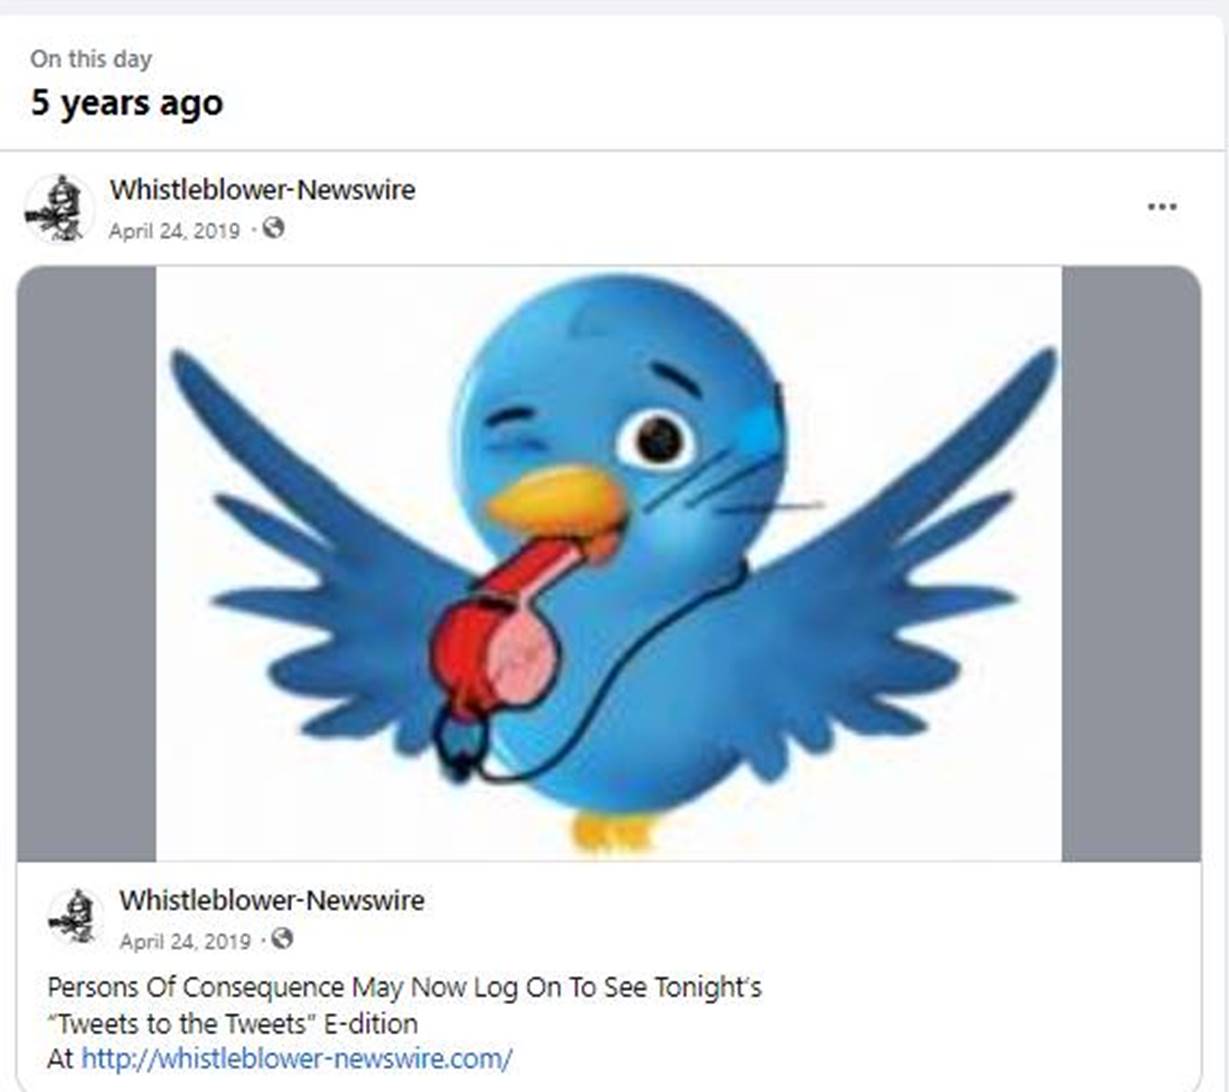Click the left gray margin of the image
This screenshot has width=1229, height=1092.
[86, 563]
